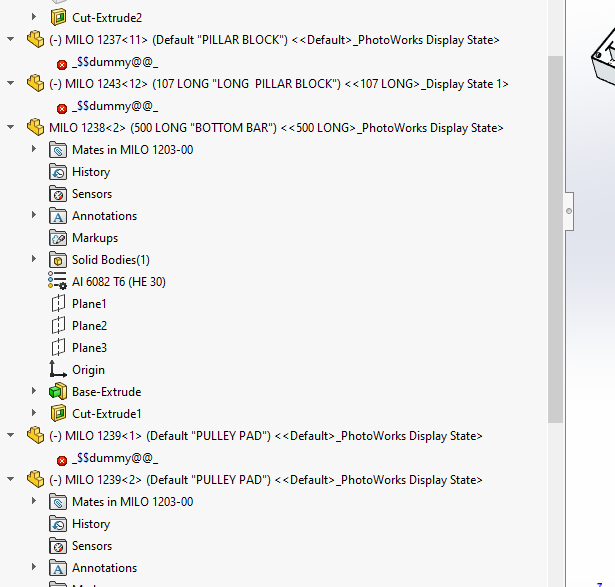This screenshot has width=615, height=587.
Task: Click the Cut-Extrude2 feature icon
Action: pos(58,17)
